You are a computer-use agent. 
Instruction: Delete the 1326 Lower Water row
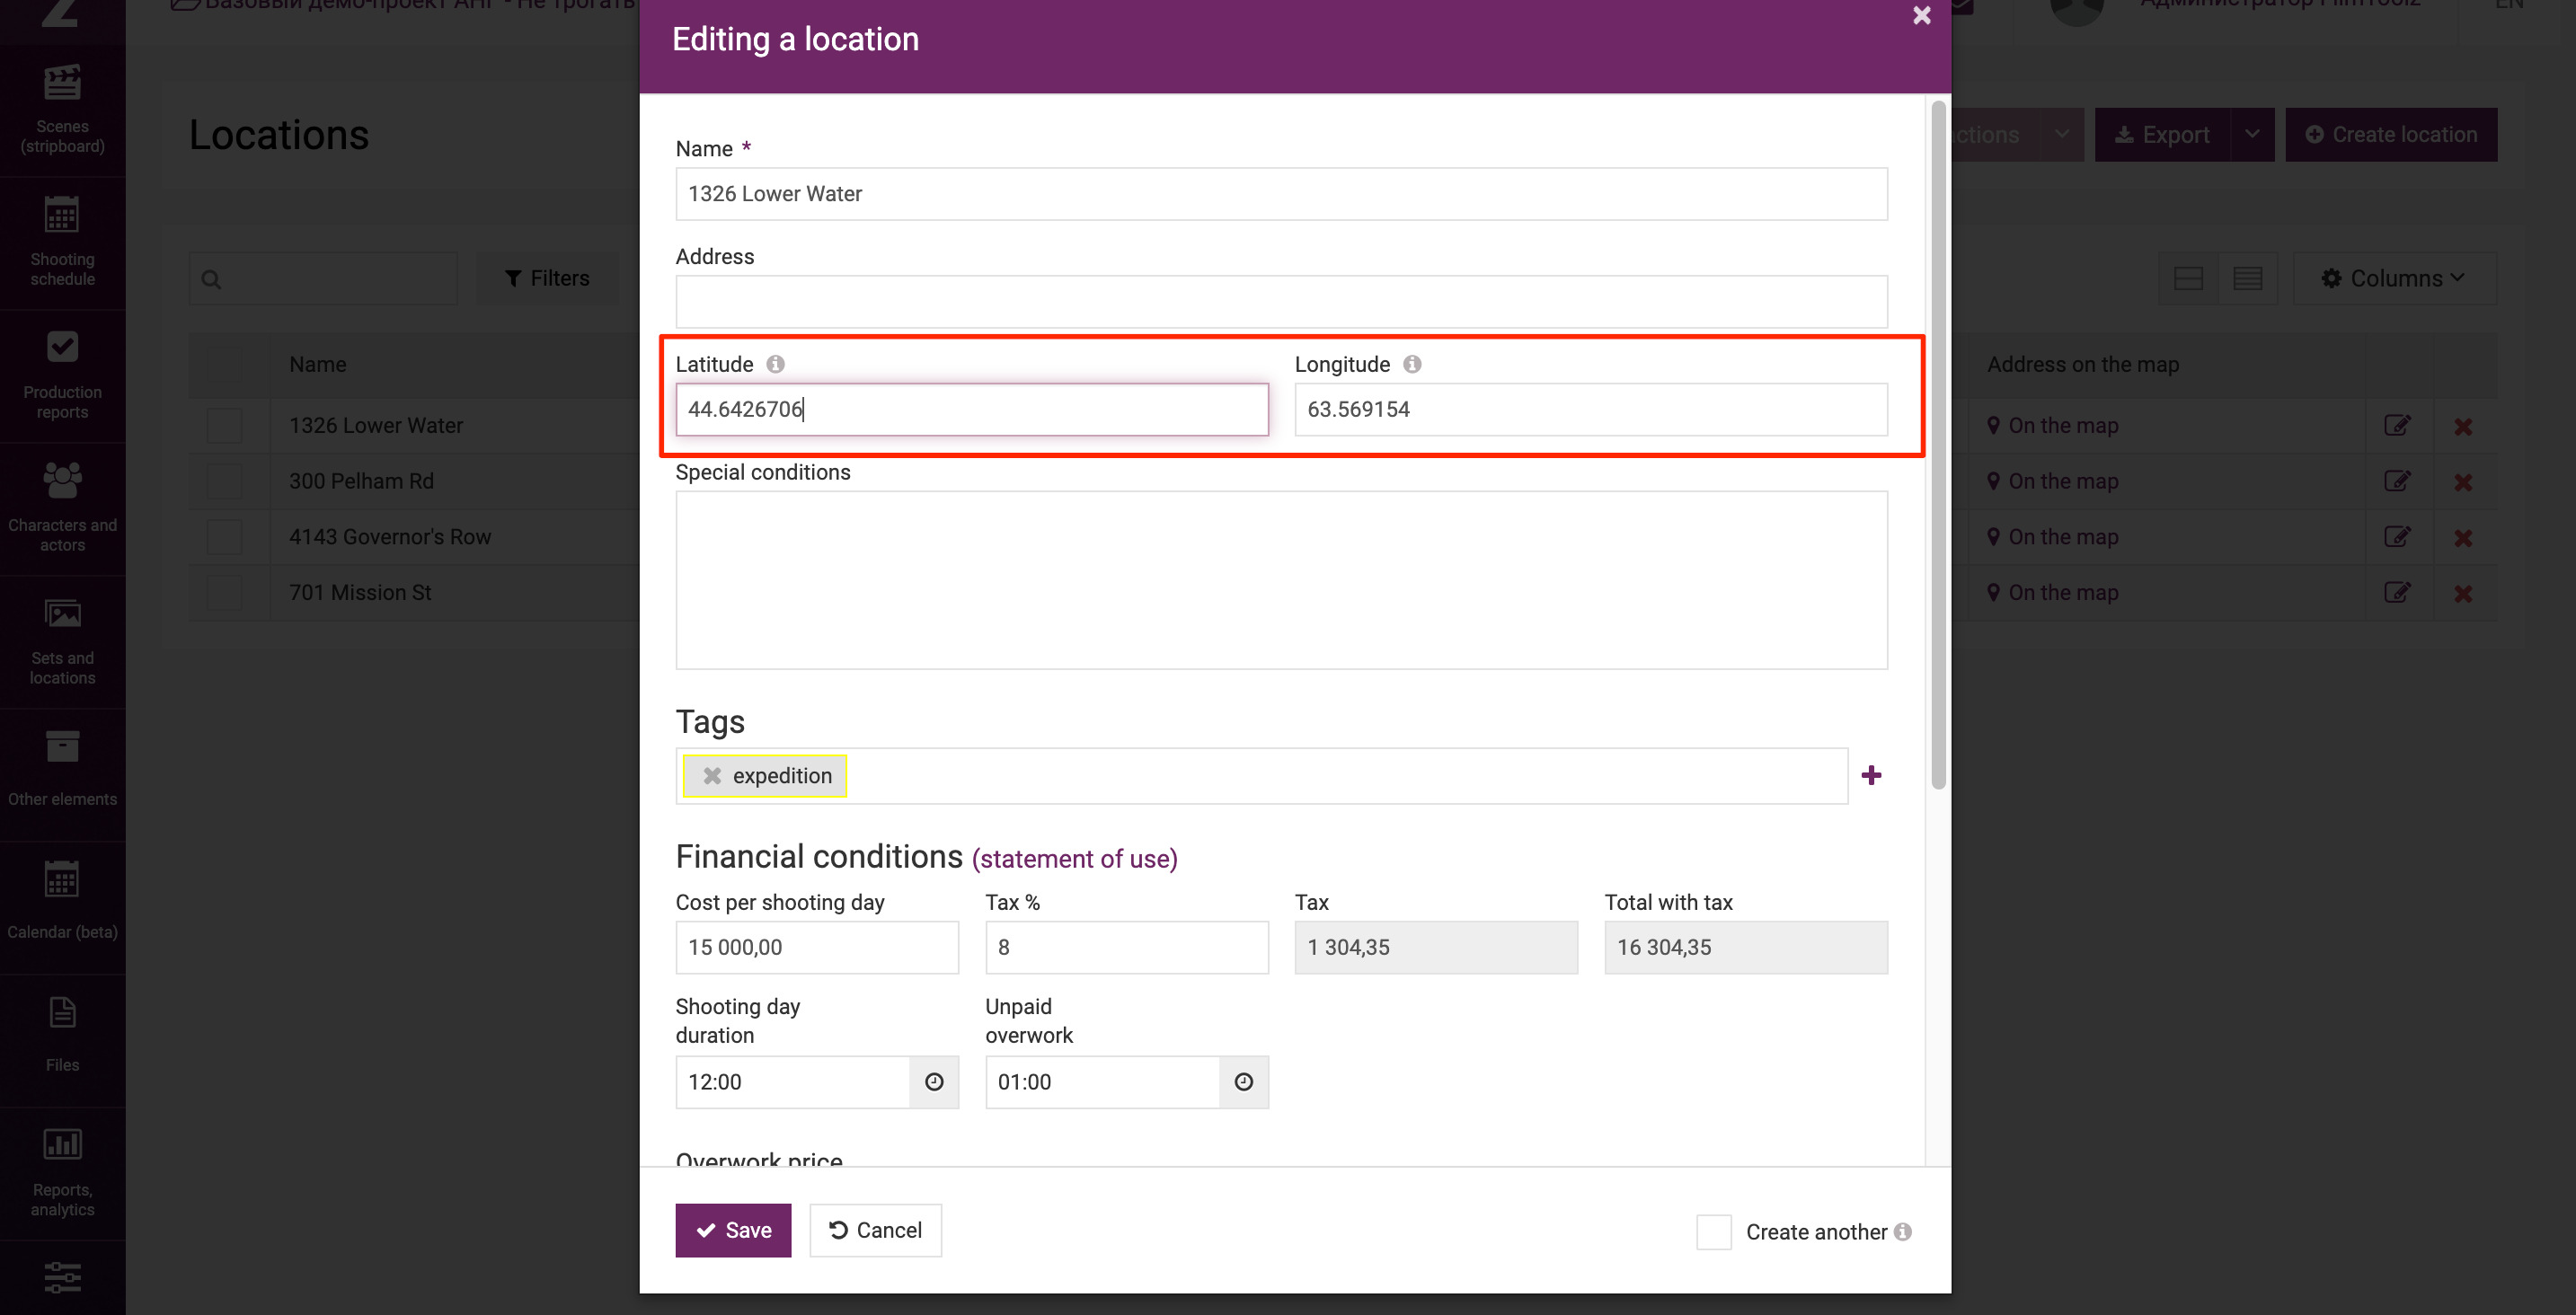click(2463, 427)
